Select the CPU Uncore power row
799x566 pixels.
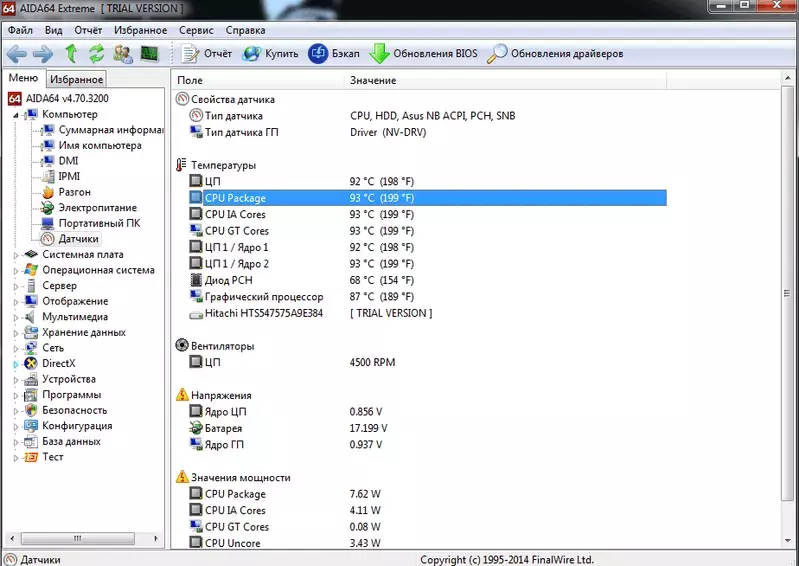tap(427, 543)
